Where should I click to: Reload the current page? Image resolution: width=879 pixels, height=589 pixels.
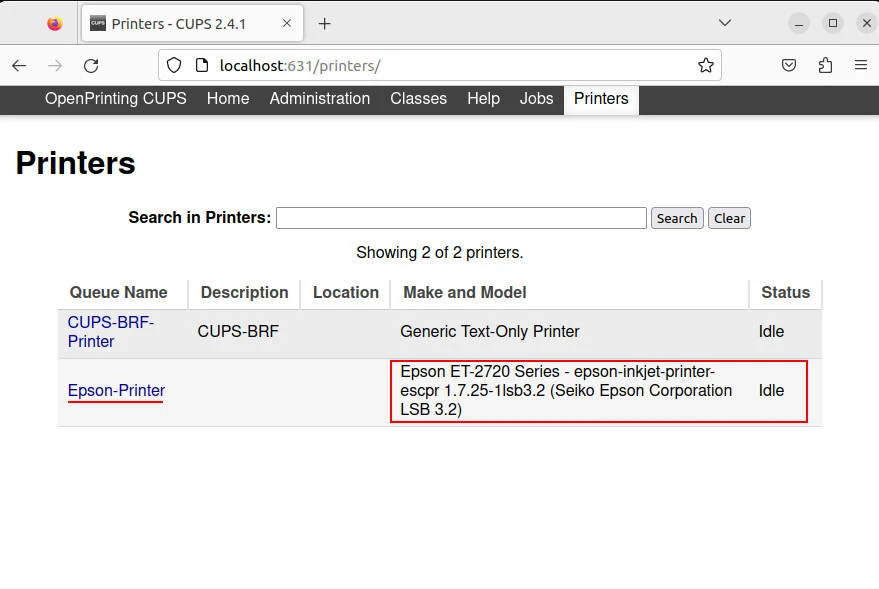(91, 66)
